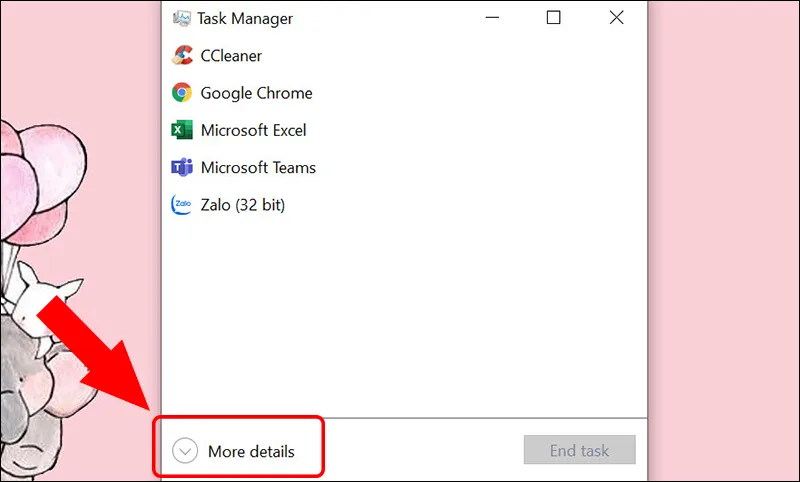
Task: Click the Zalo app icon
Action: pyautogui.click(x=182, y=205)
